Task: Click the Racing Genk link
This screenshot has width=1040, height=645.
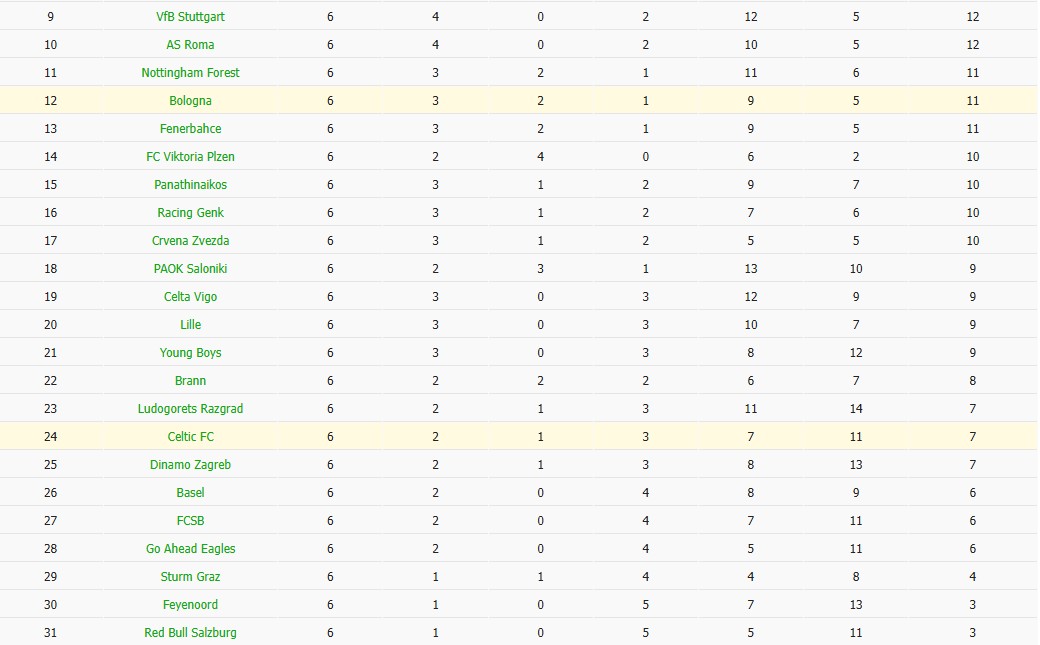Action: click(x=190, y=213)
